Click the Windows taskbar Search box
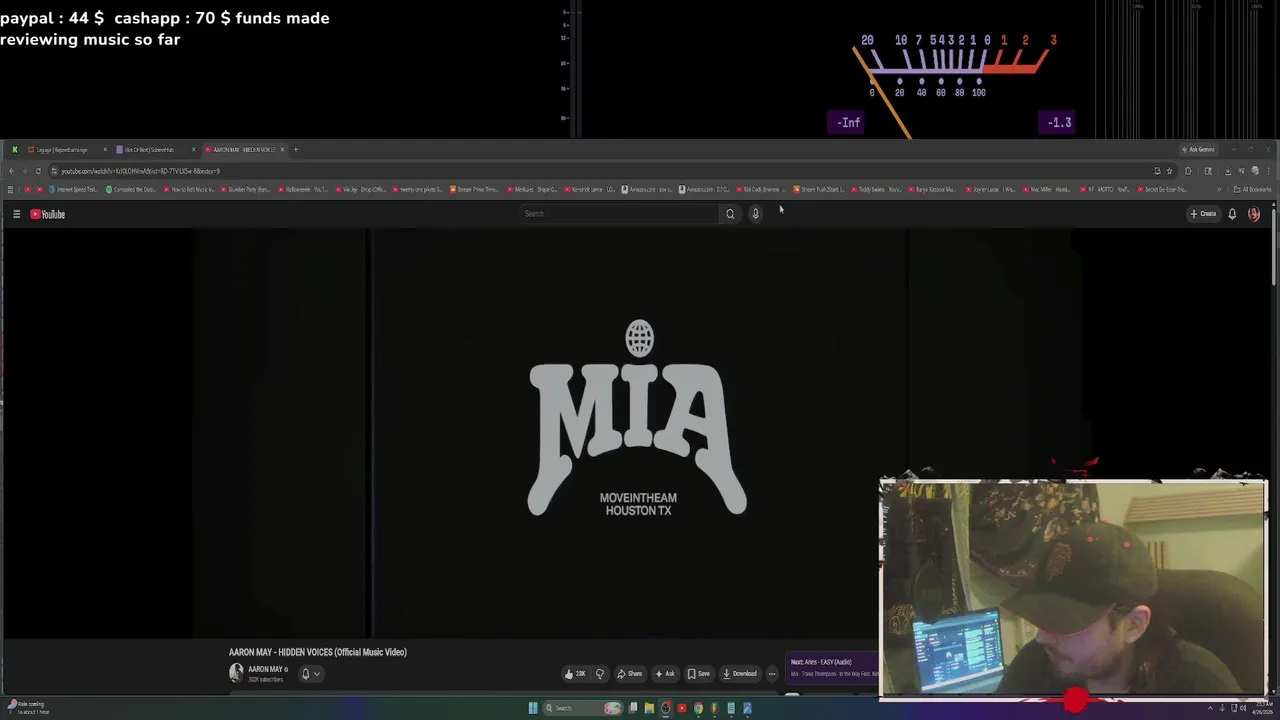Viewport: 1280px width, 720px height. (585, 708)
